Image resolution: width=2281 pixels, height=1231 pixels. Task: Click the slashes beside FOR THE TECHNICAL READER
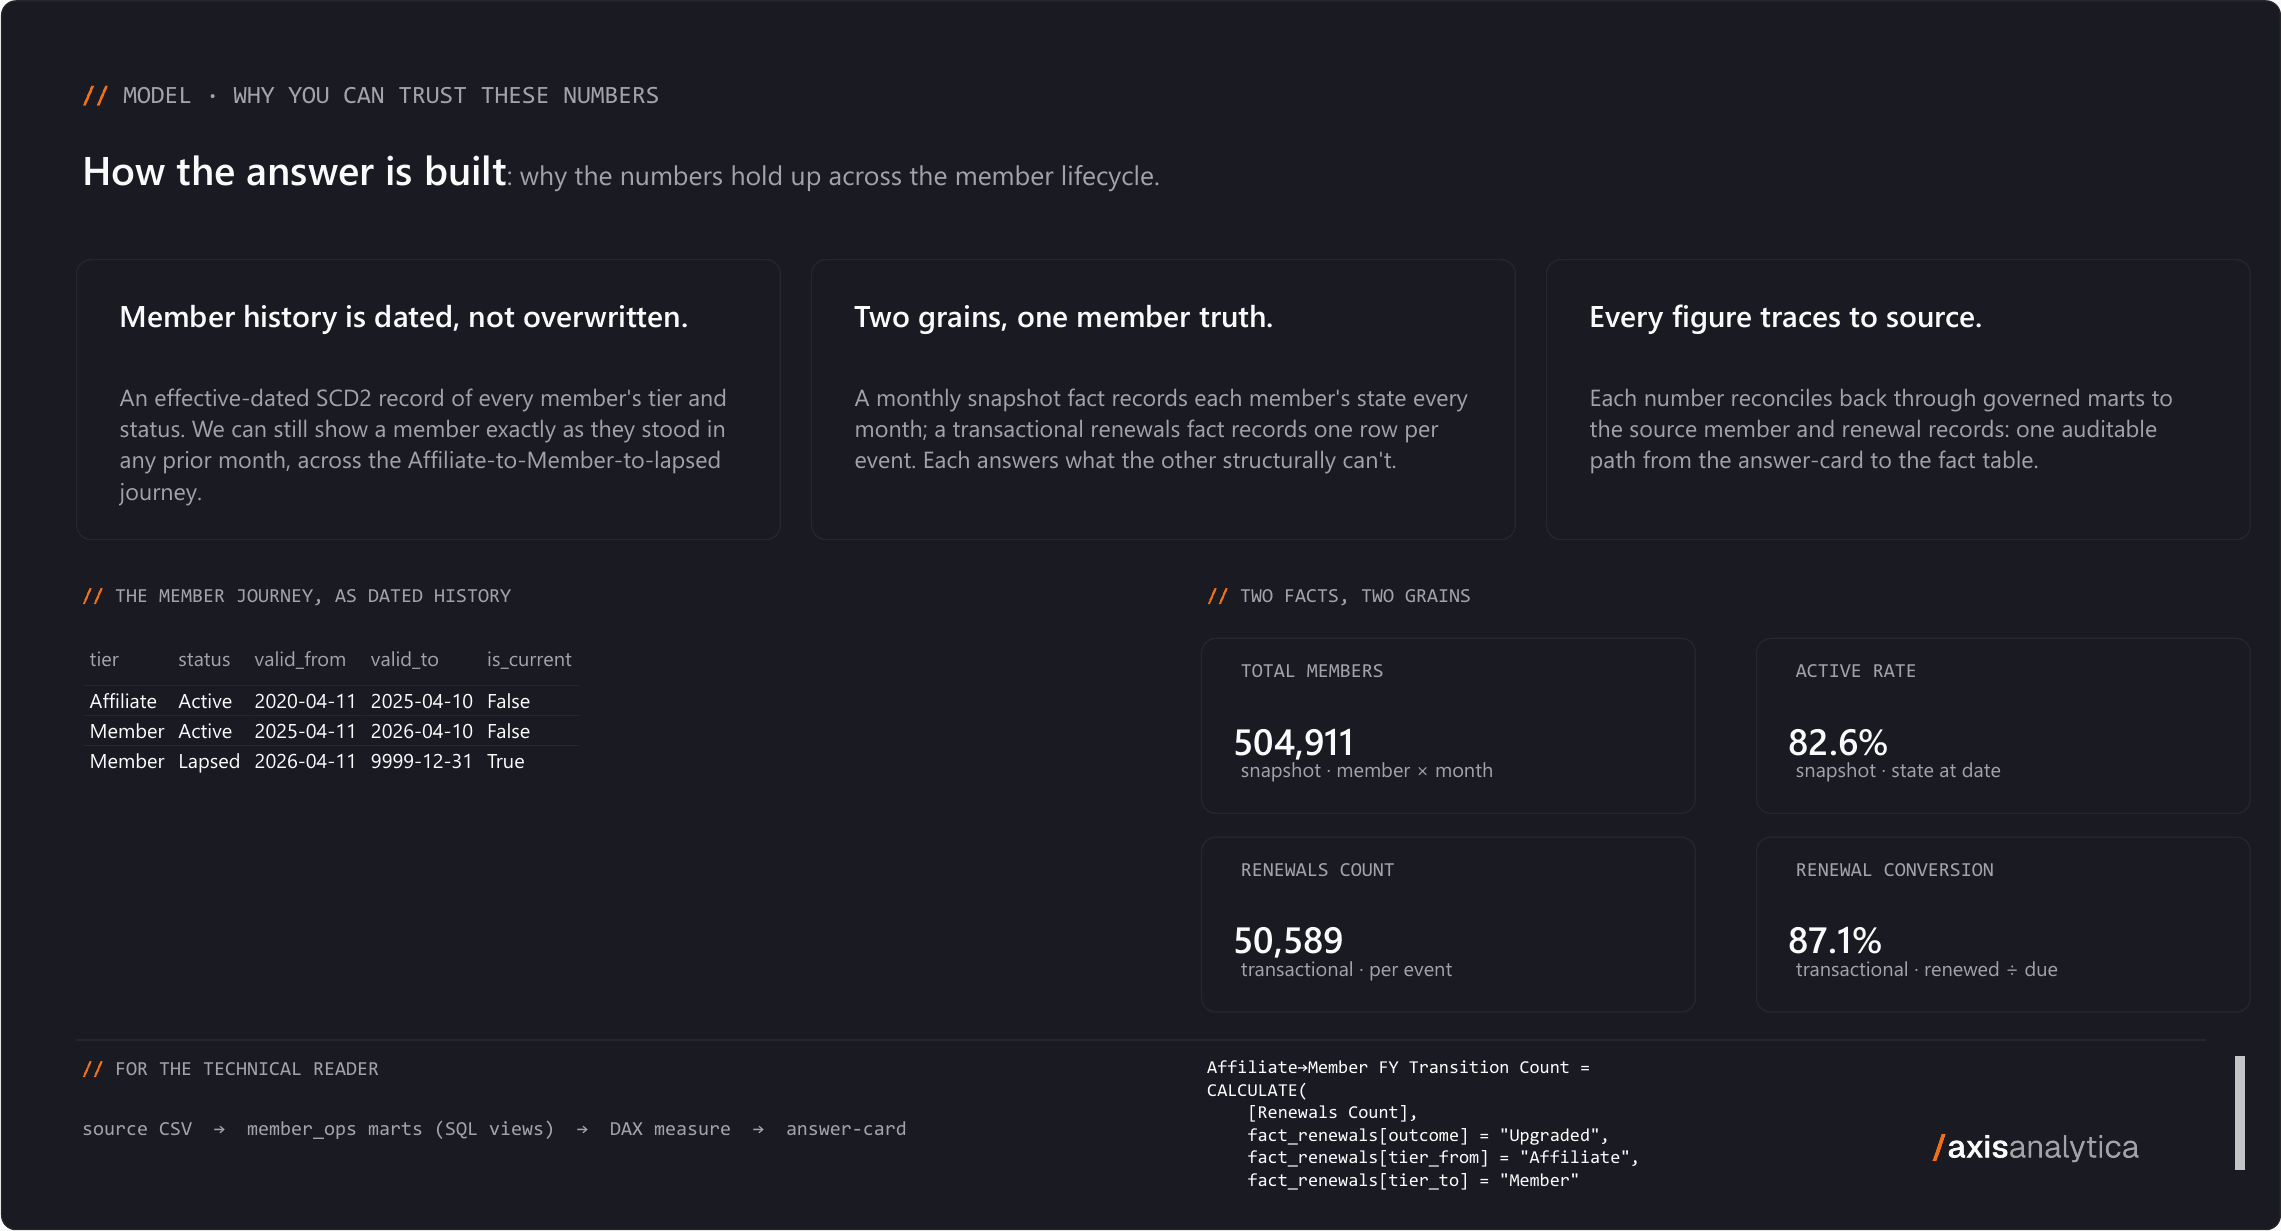[x=93, y=1069]
